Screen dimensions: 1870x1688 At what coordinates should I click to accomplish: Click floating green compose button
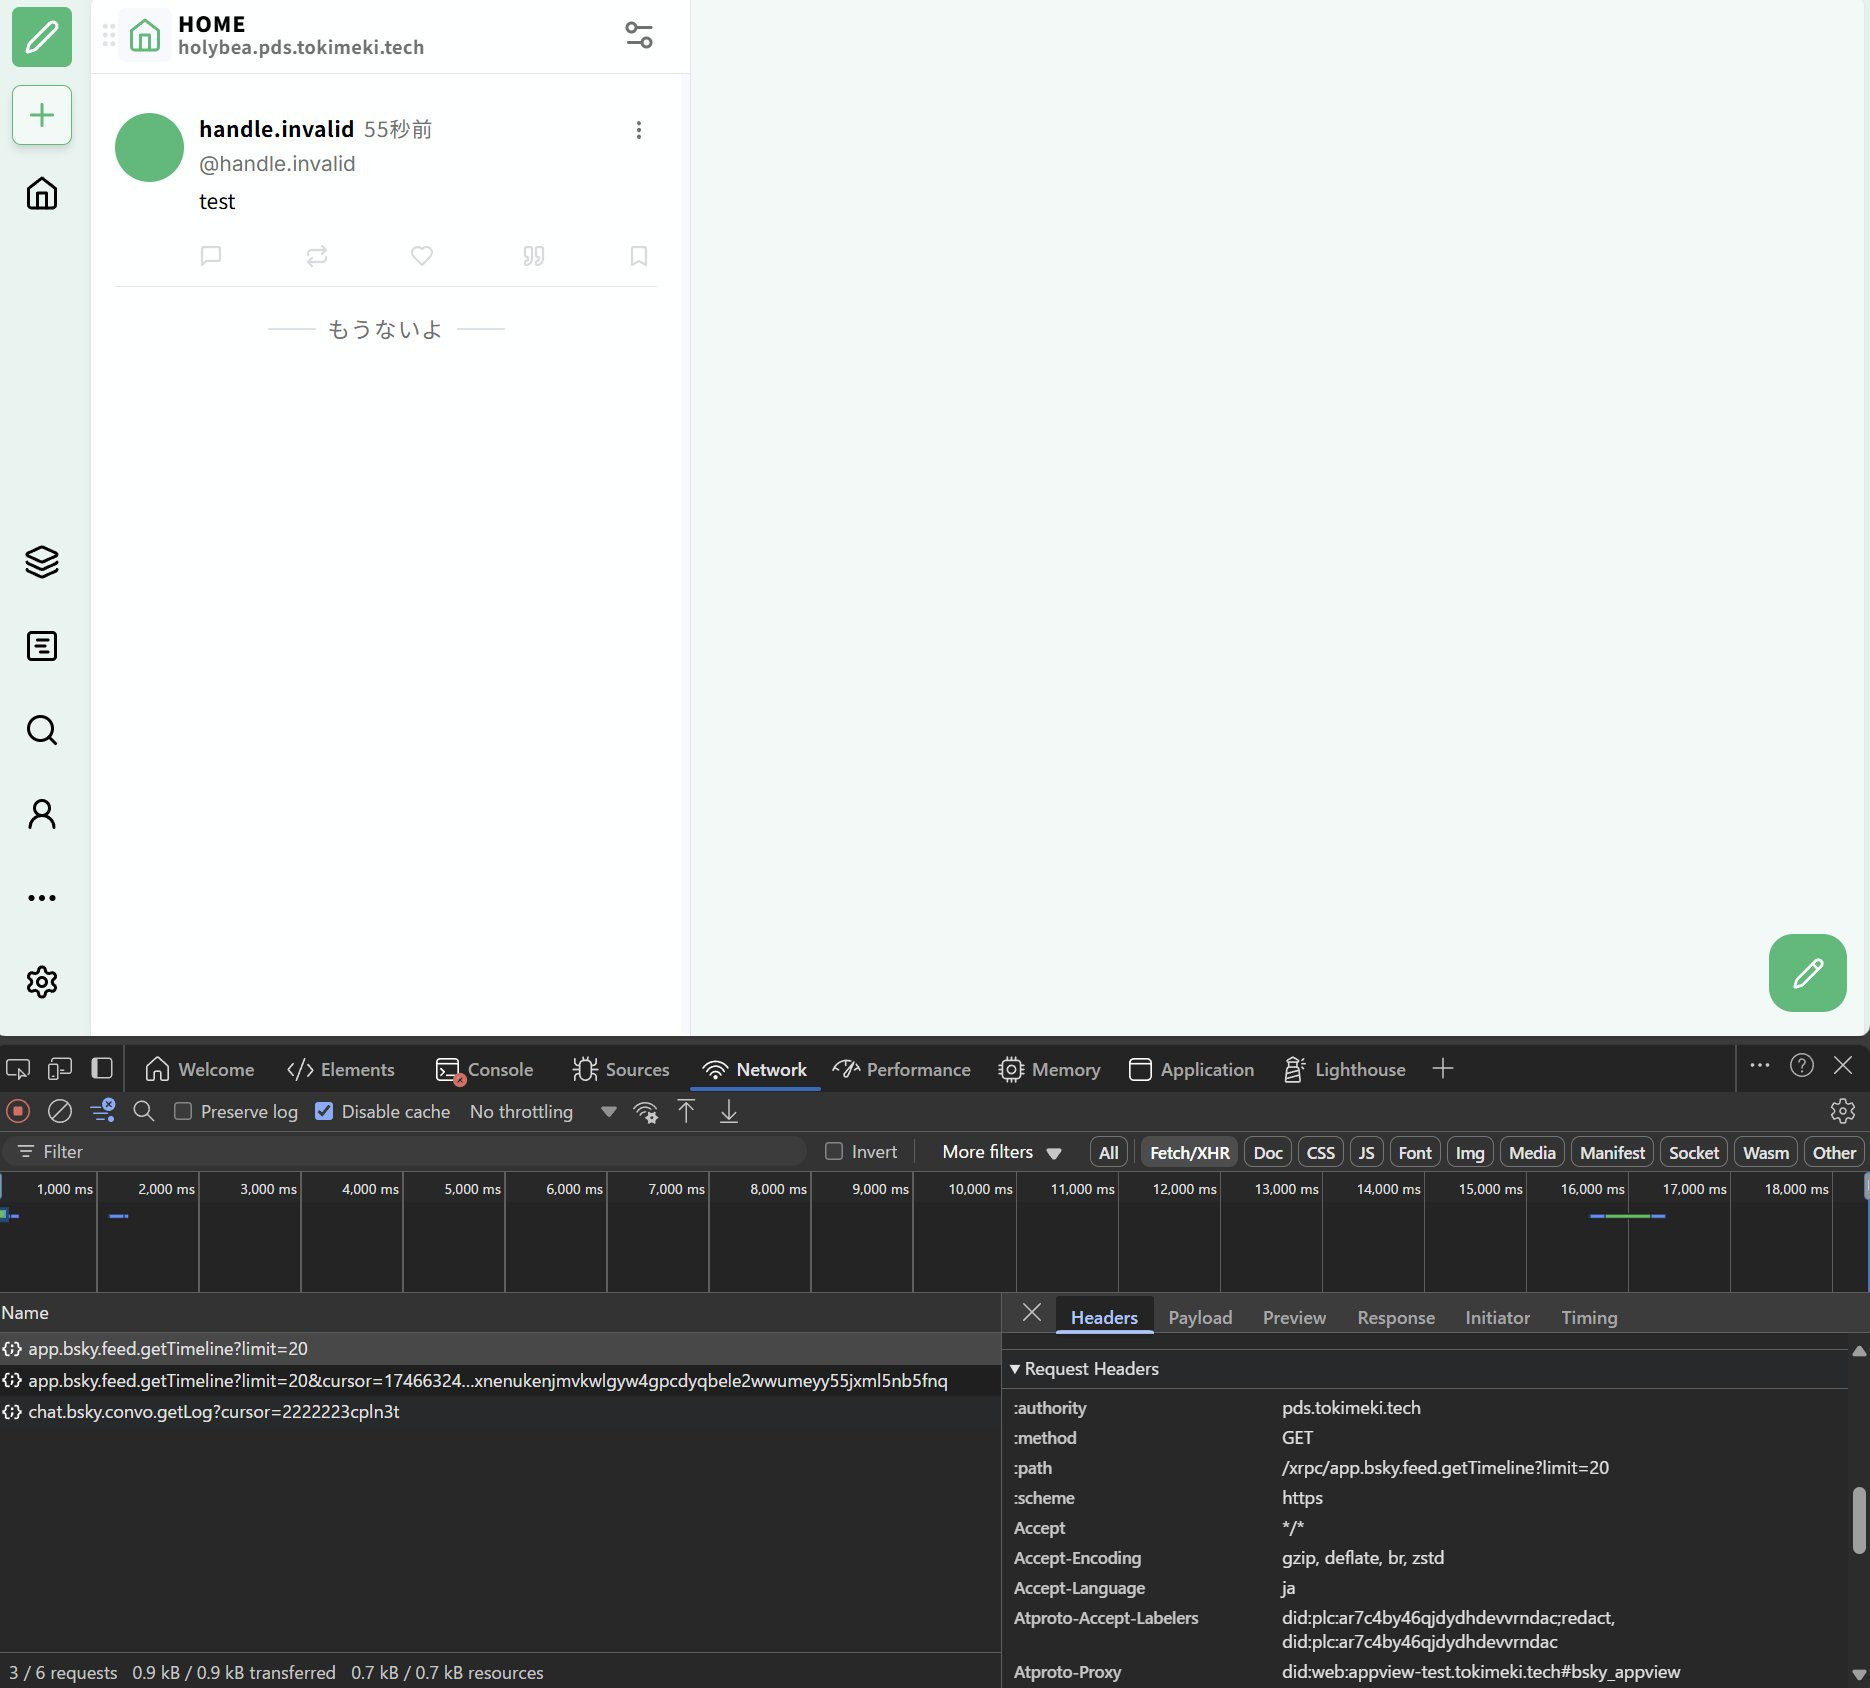coord(1807,973)
